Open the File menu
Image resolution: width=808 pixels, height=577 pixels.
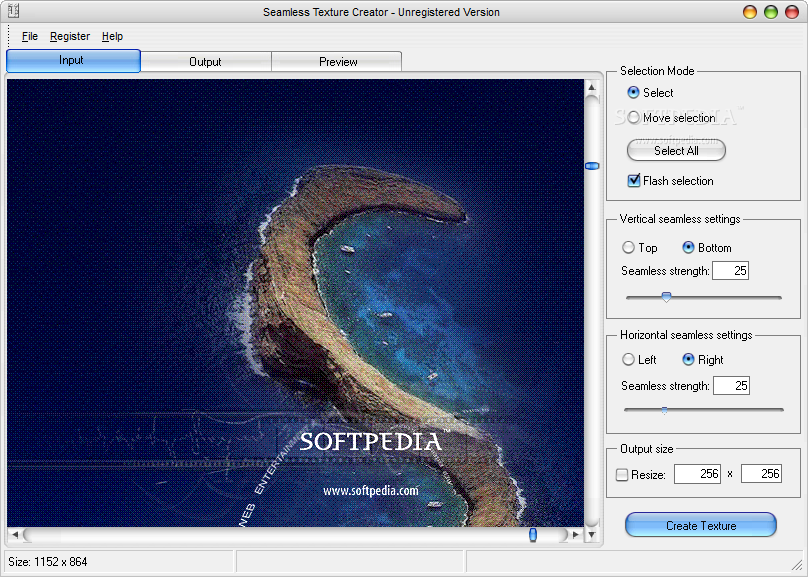[x=29, y=36]
